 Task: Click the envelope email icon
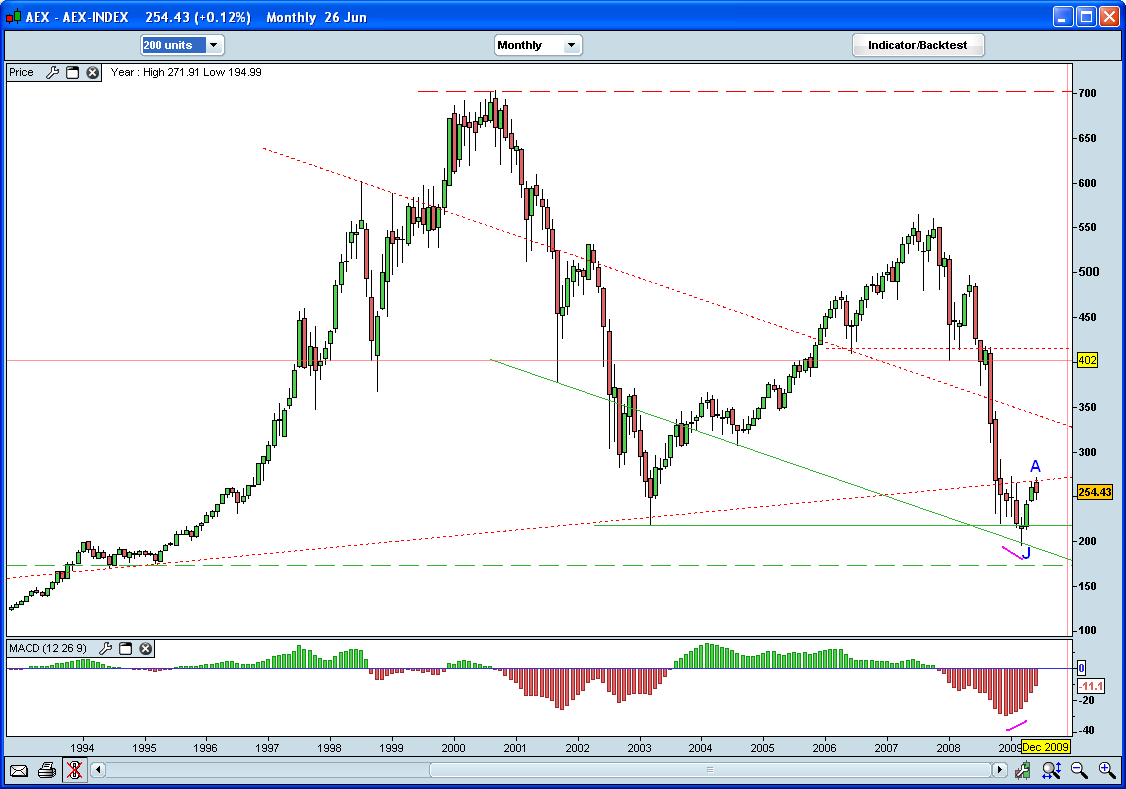19,770
